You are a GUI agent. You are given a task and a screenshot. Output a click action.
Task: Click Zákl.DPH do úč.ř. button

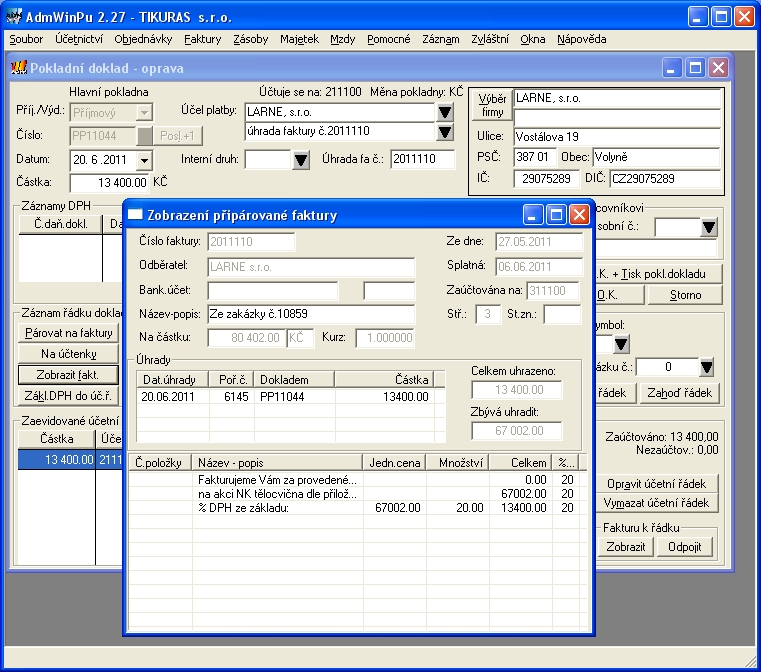click(x=68, y=396)
